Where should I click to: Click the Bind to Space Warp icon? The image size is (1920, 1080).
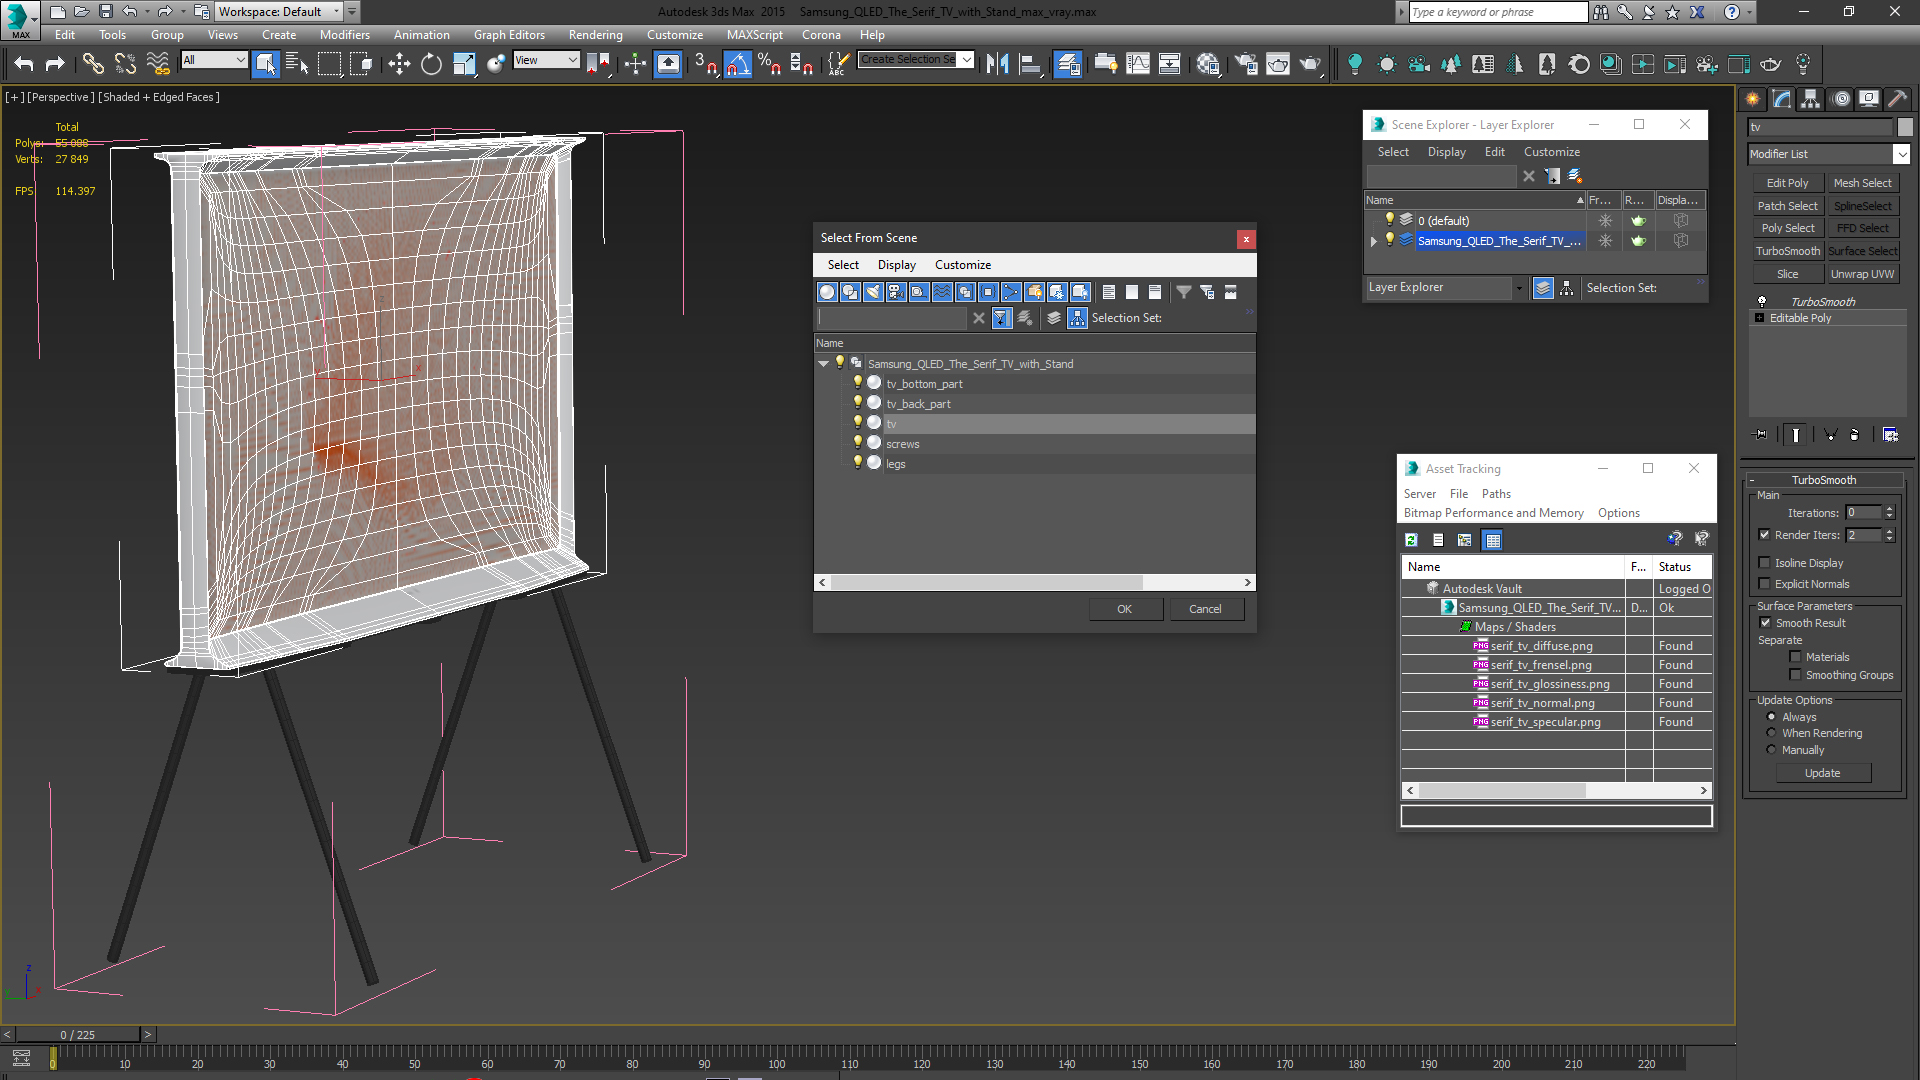tap(158, 65)
